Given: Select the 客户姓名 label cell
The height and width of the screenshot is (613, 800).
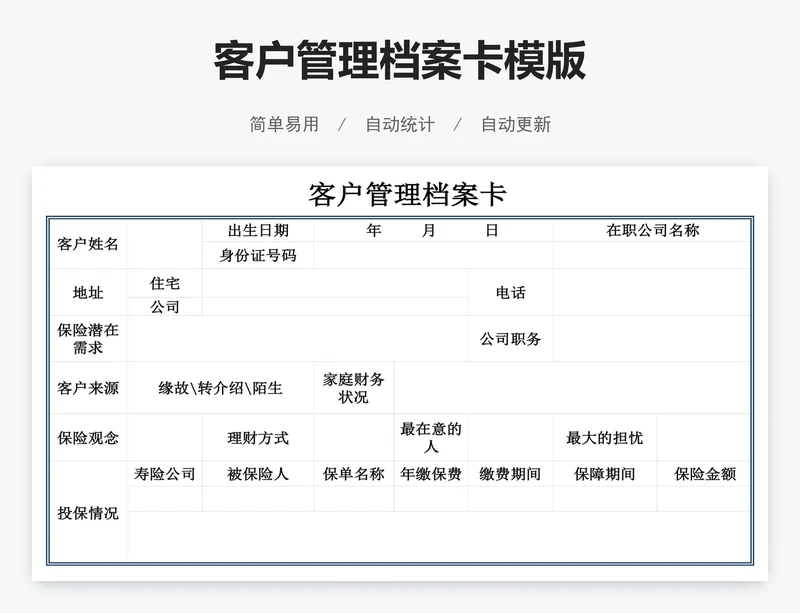Looking at the screenshot, I should 88,244.
